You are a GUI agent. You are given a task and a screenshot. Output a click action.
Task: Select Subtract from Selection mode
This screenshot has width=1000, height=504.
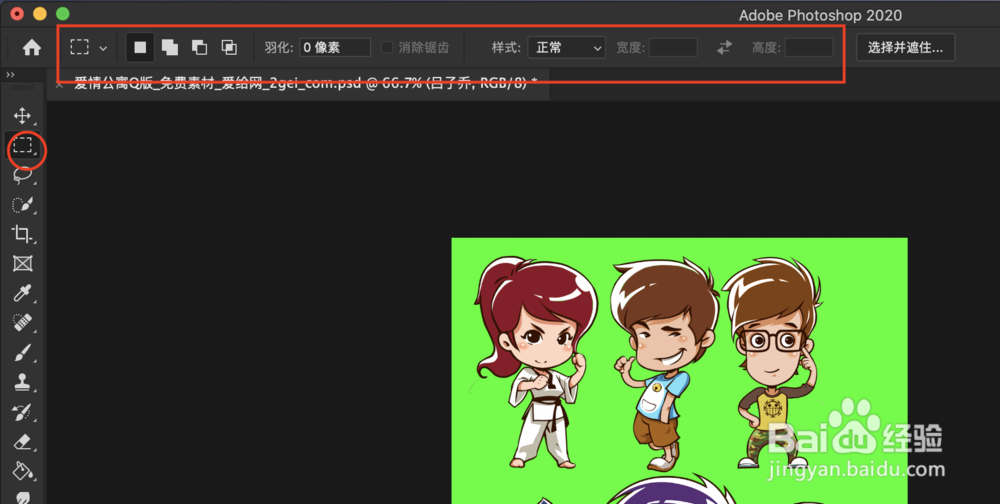point(200,48)
